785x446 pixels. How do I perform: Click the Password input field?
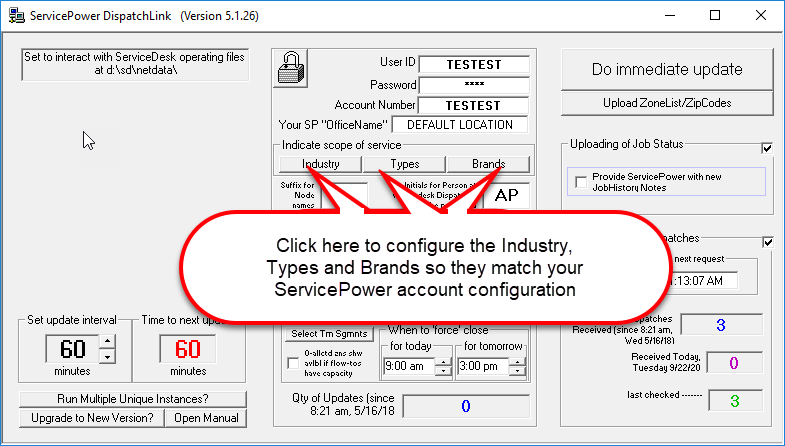[x=476, y=85]
